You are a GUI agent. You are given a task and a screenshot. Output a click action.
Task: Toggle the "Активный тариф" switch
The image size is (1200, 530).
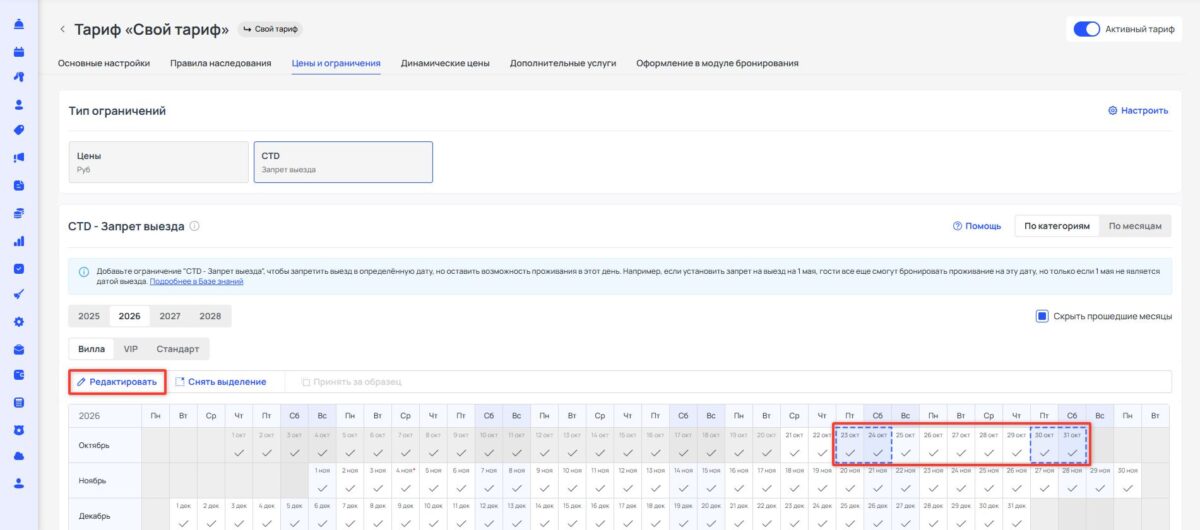point(1086,29)
